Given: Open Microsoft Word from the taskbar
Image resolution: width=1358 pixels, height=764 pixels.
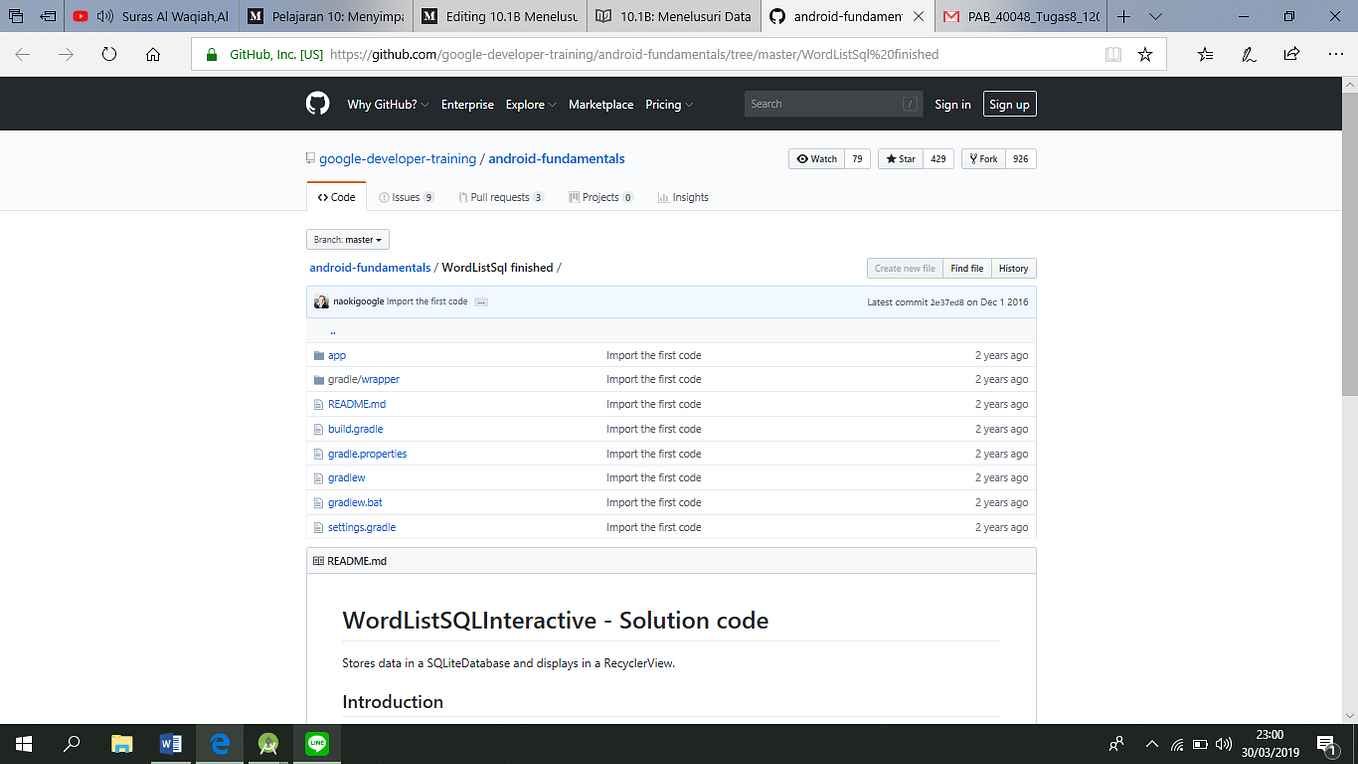Looking at the screenshot, I should [170, 743].
